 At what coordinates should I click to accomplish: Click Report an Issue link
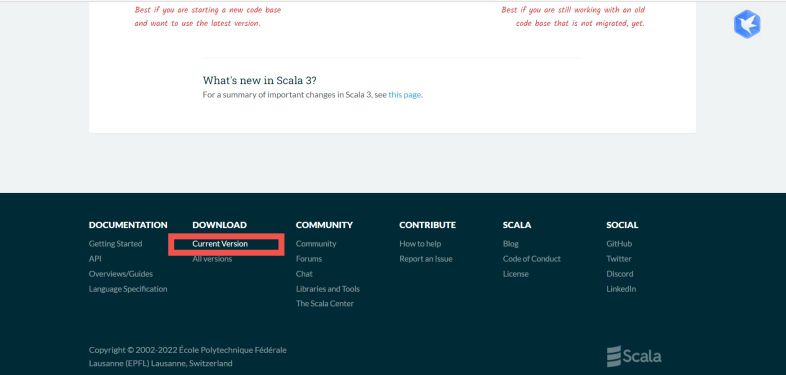(x=426, y=259)
